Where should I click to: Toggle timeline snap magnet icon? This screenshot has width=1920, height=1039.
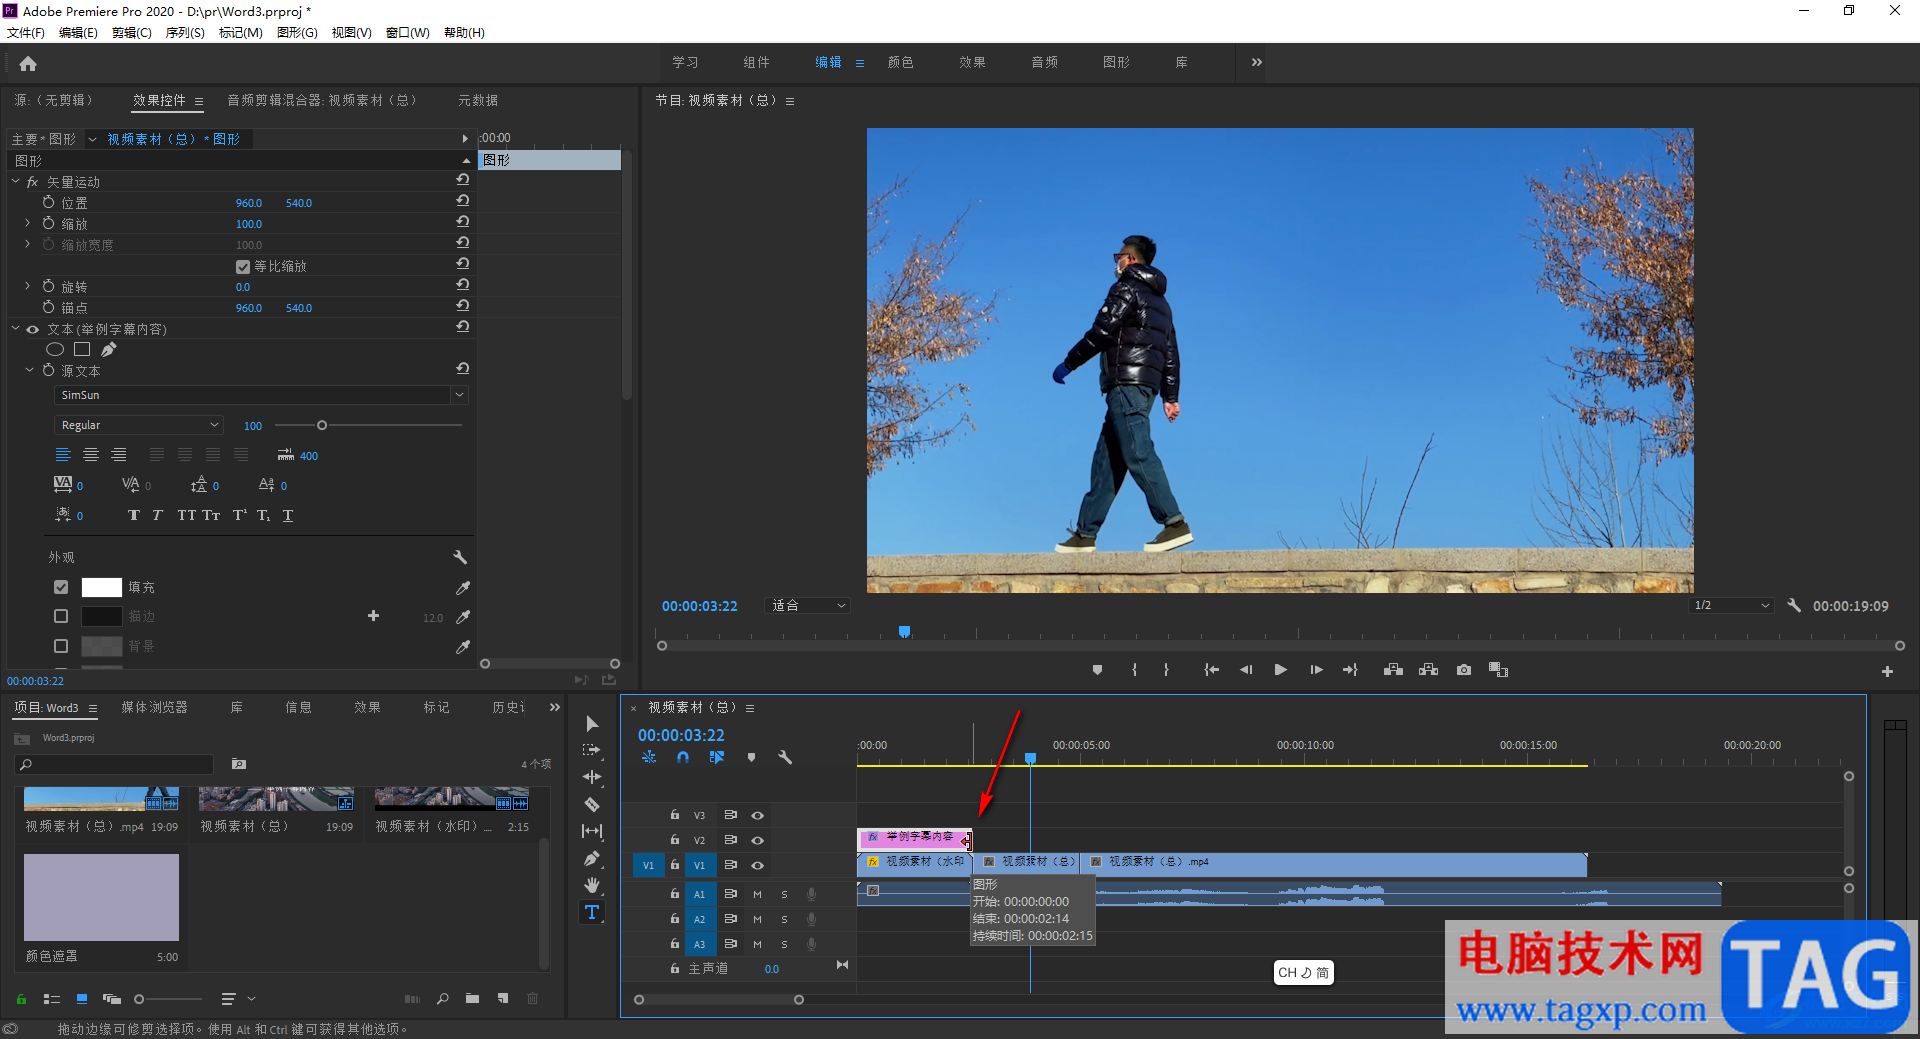[x=682, y=757]
